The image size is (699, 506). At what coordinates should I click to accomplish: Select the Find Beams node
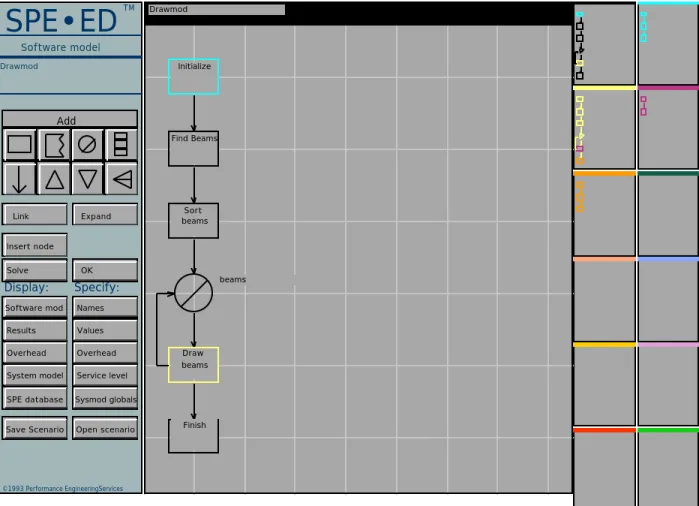(x=193, y=148)
